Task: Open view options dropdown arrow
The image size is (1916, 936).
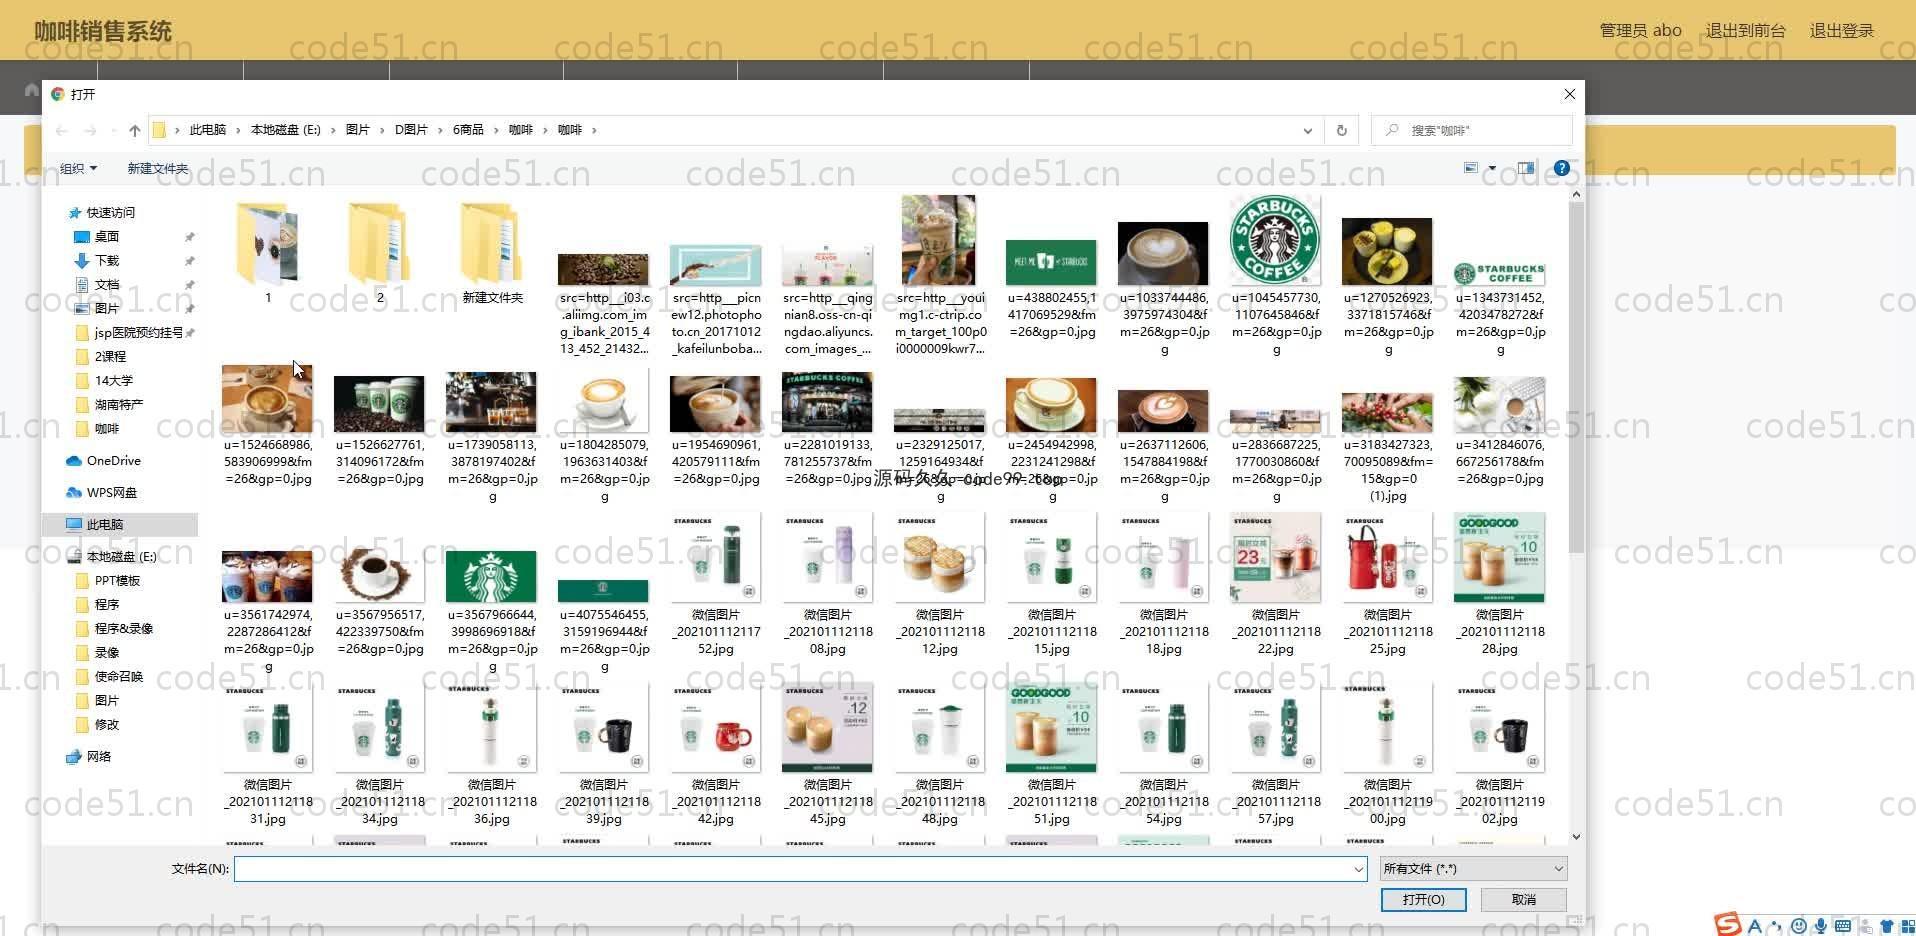Action: pyautogui.click(x=1492, y=168)
